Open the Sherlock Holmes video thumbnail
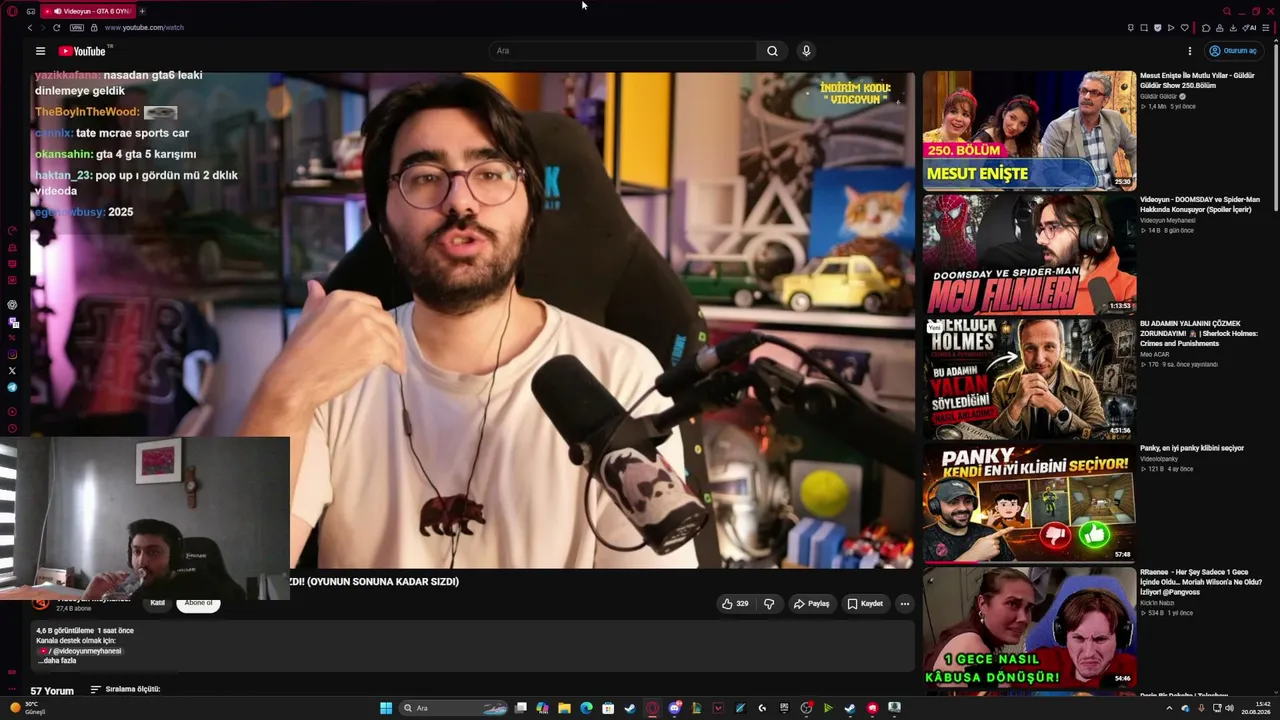Screen dimensions: 1280x720 (x=1029, y=378)
